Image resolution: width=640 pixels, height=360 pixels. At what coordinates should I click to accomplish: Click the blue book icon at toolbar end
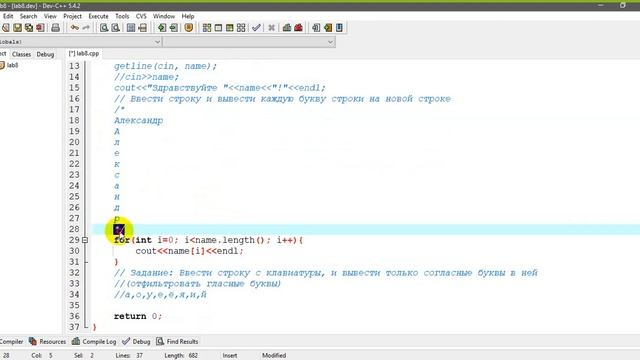tap(339, 28)
